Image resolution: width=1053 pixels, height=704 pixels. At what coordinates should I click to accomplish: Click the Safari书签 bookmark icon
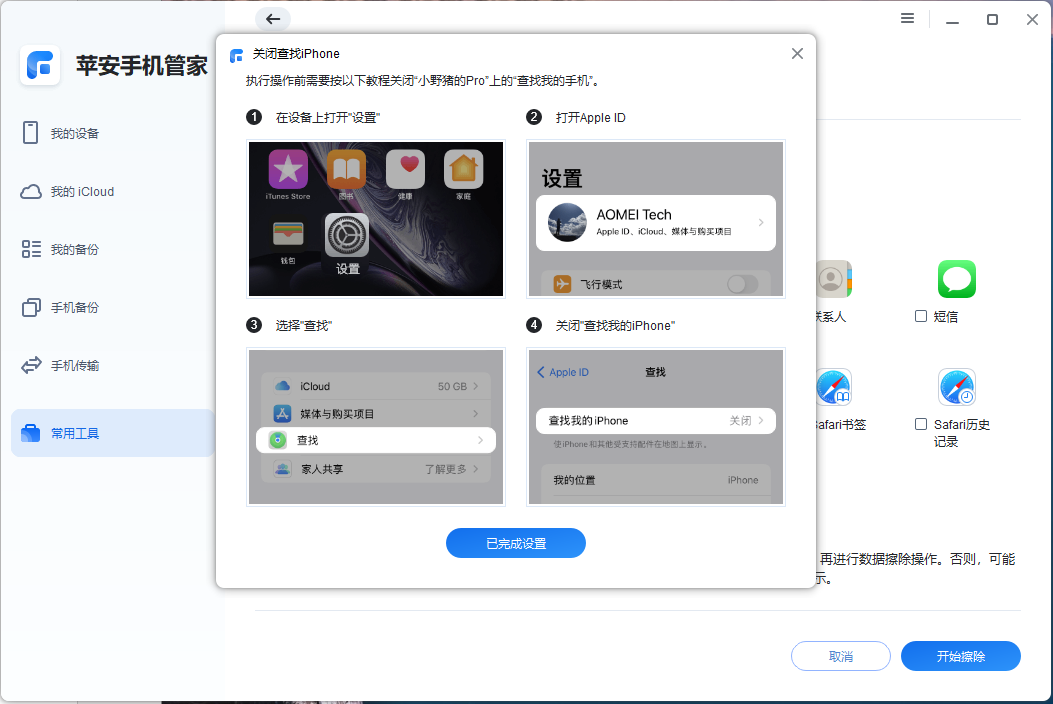(833, 387)
